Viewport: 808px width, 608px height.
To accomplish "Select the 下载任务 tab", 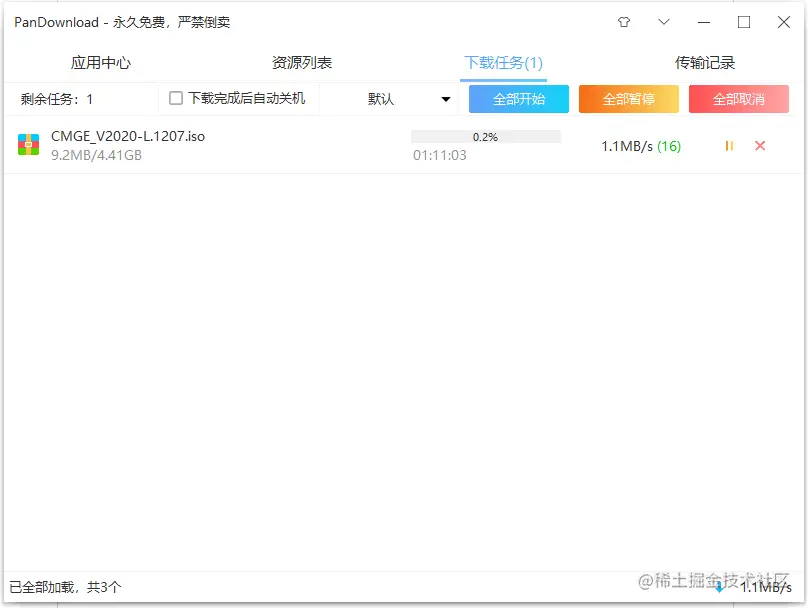I will pos(506,61).
